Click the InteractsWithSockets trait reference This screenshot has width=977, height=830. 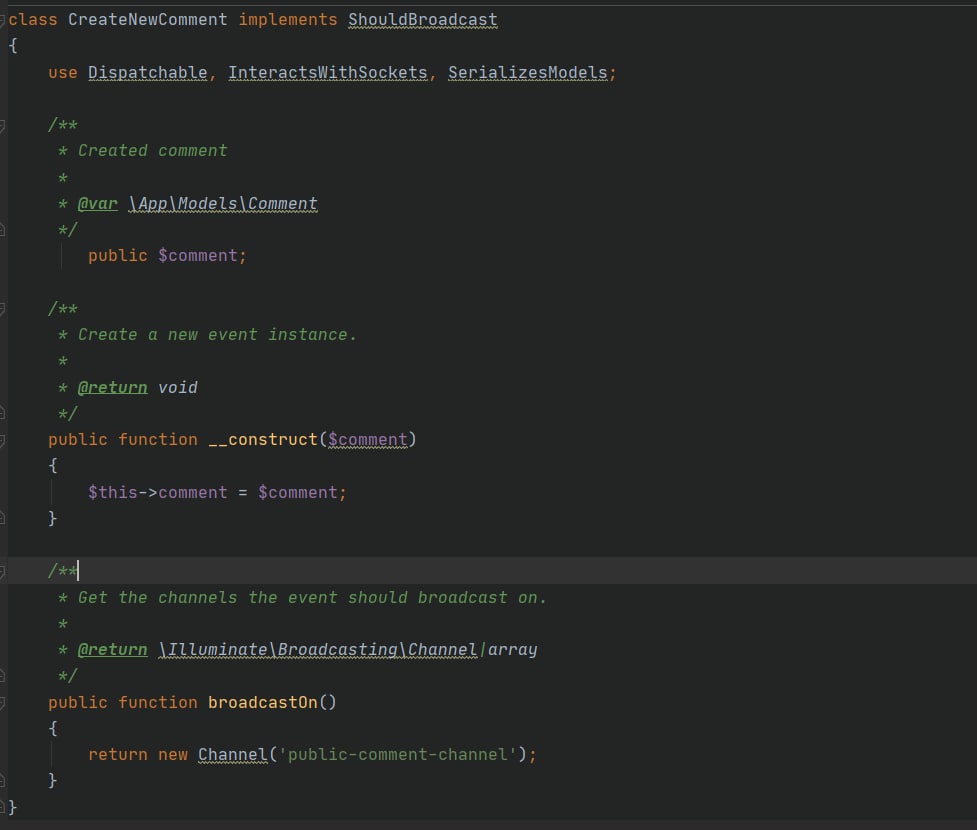pos(328,73)
